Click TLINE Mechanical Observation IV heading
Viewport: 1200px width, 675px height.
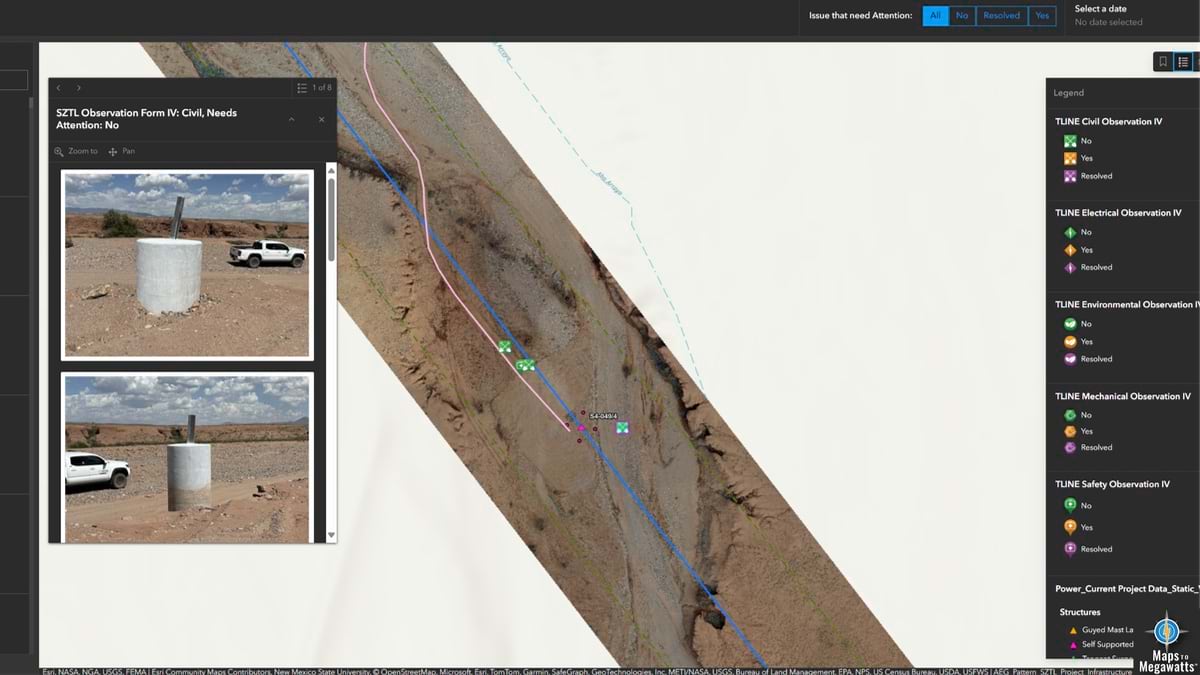coord(1123,396)
